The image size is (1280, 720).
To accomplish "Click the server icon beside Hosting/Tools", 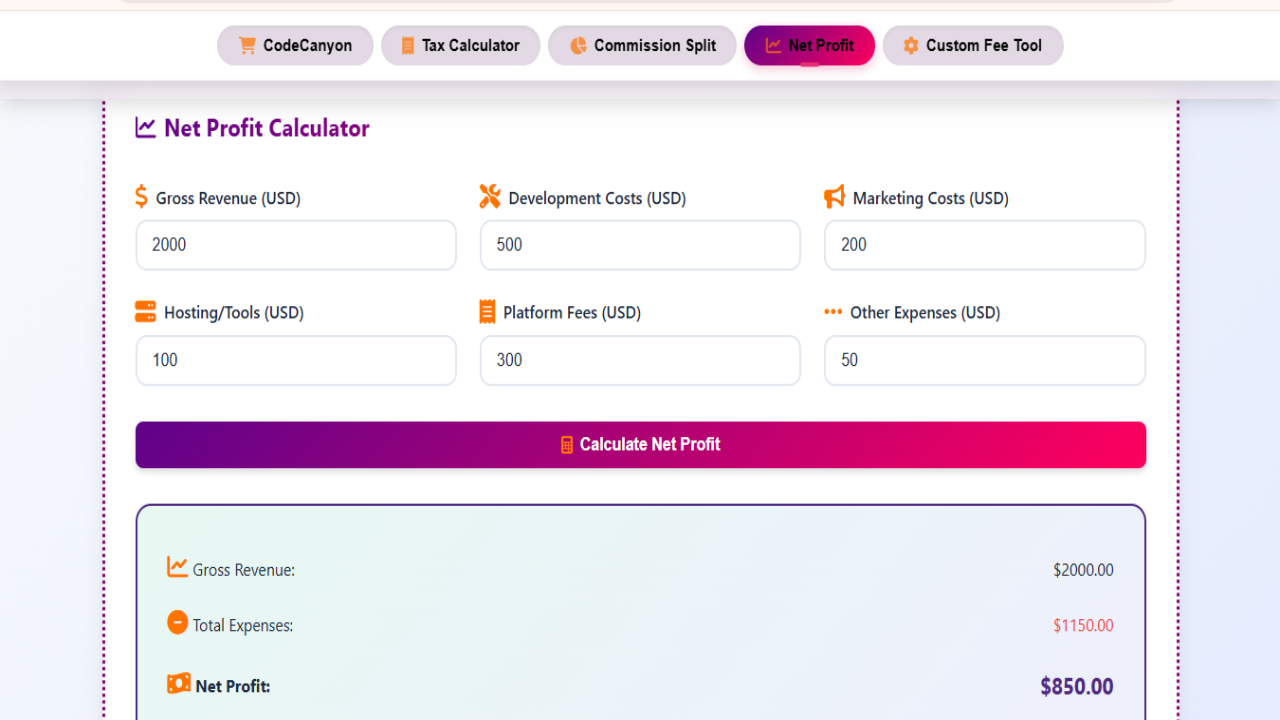I will click(146, 312).
